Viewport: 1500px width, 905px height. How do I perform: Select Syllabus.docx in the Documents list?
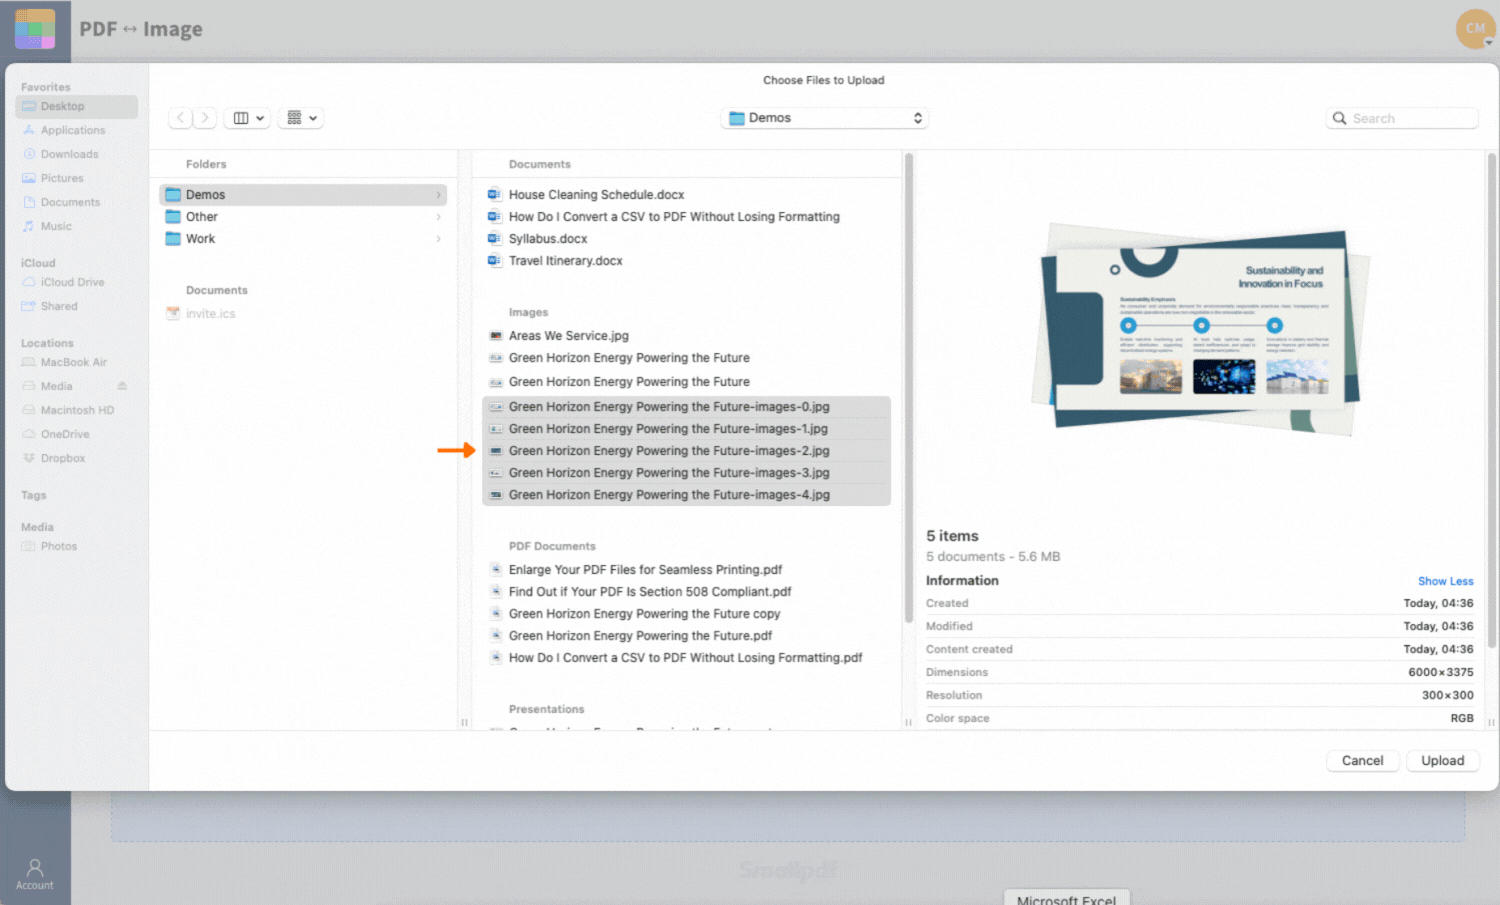pyautogui.click(x=548, y=238)
